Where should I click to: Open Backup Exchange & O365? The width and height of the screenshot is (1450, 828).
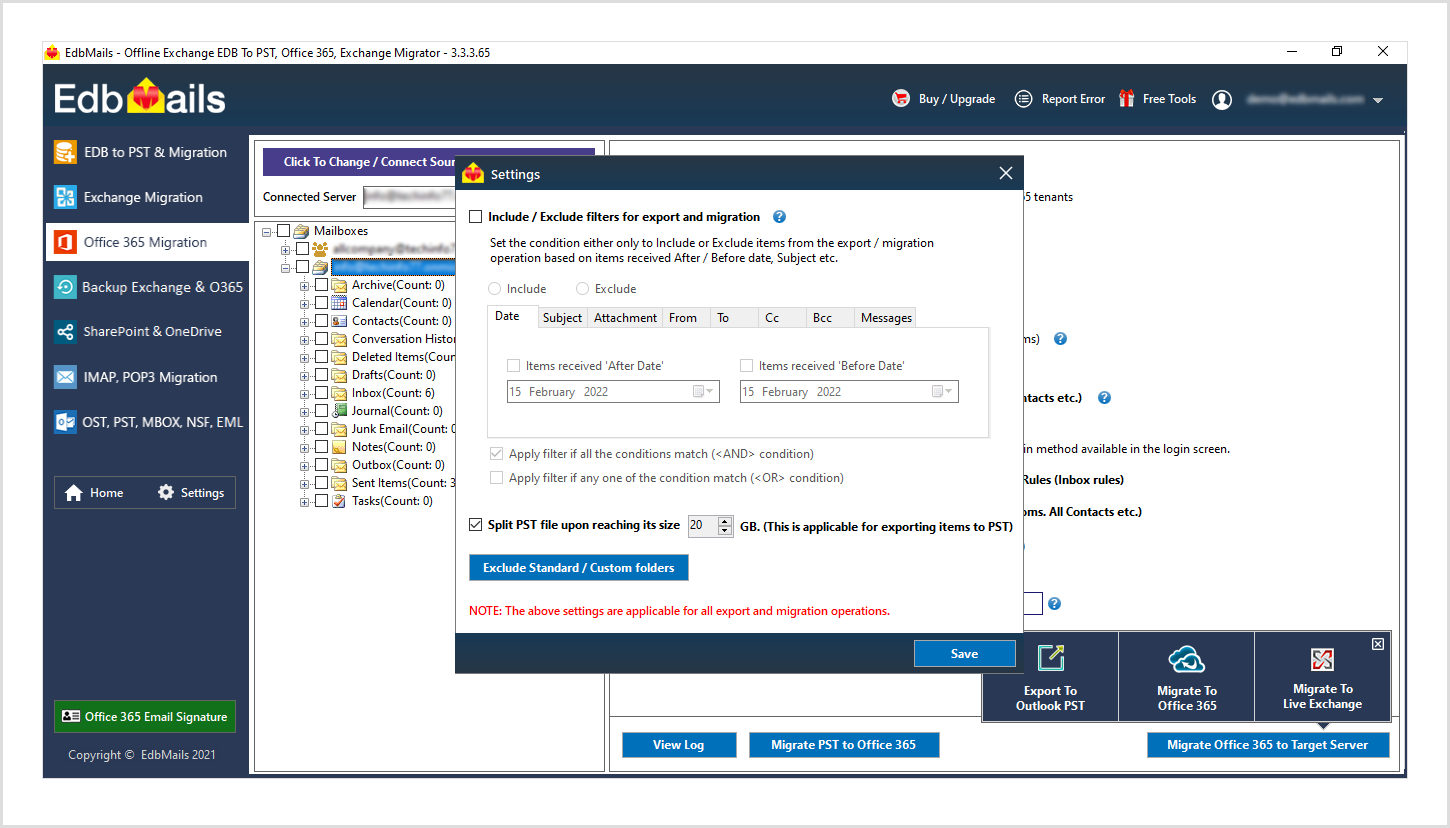click(x=147, y=287)
